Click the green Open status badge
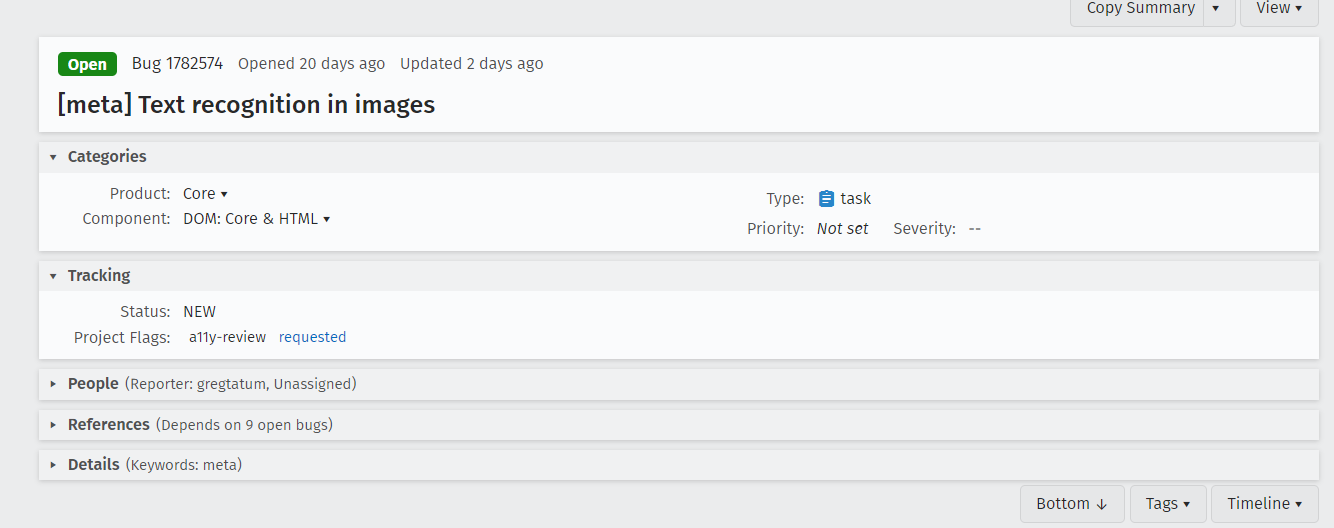 (87, 64)
